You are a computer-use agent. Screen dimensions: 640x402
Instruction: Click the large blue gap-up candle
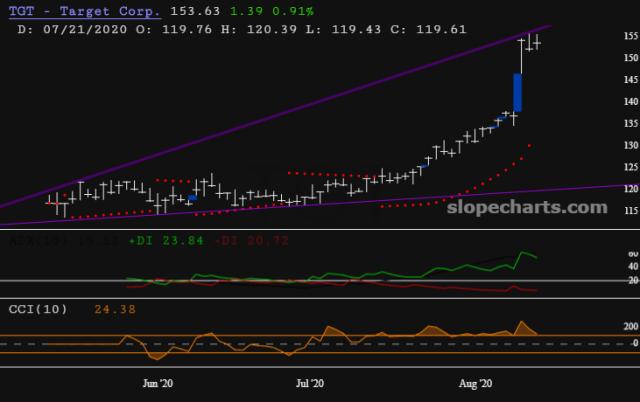pyautogui.click(x=517, y=93)
